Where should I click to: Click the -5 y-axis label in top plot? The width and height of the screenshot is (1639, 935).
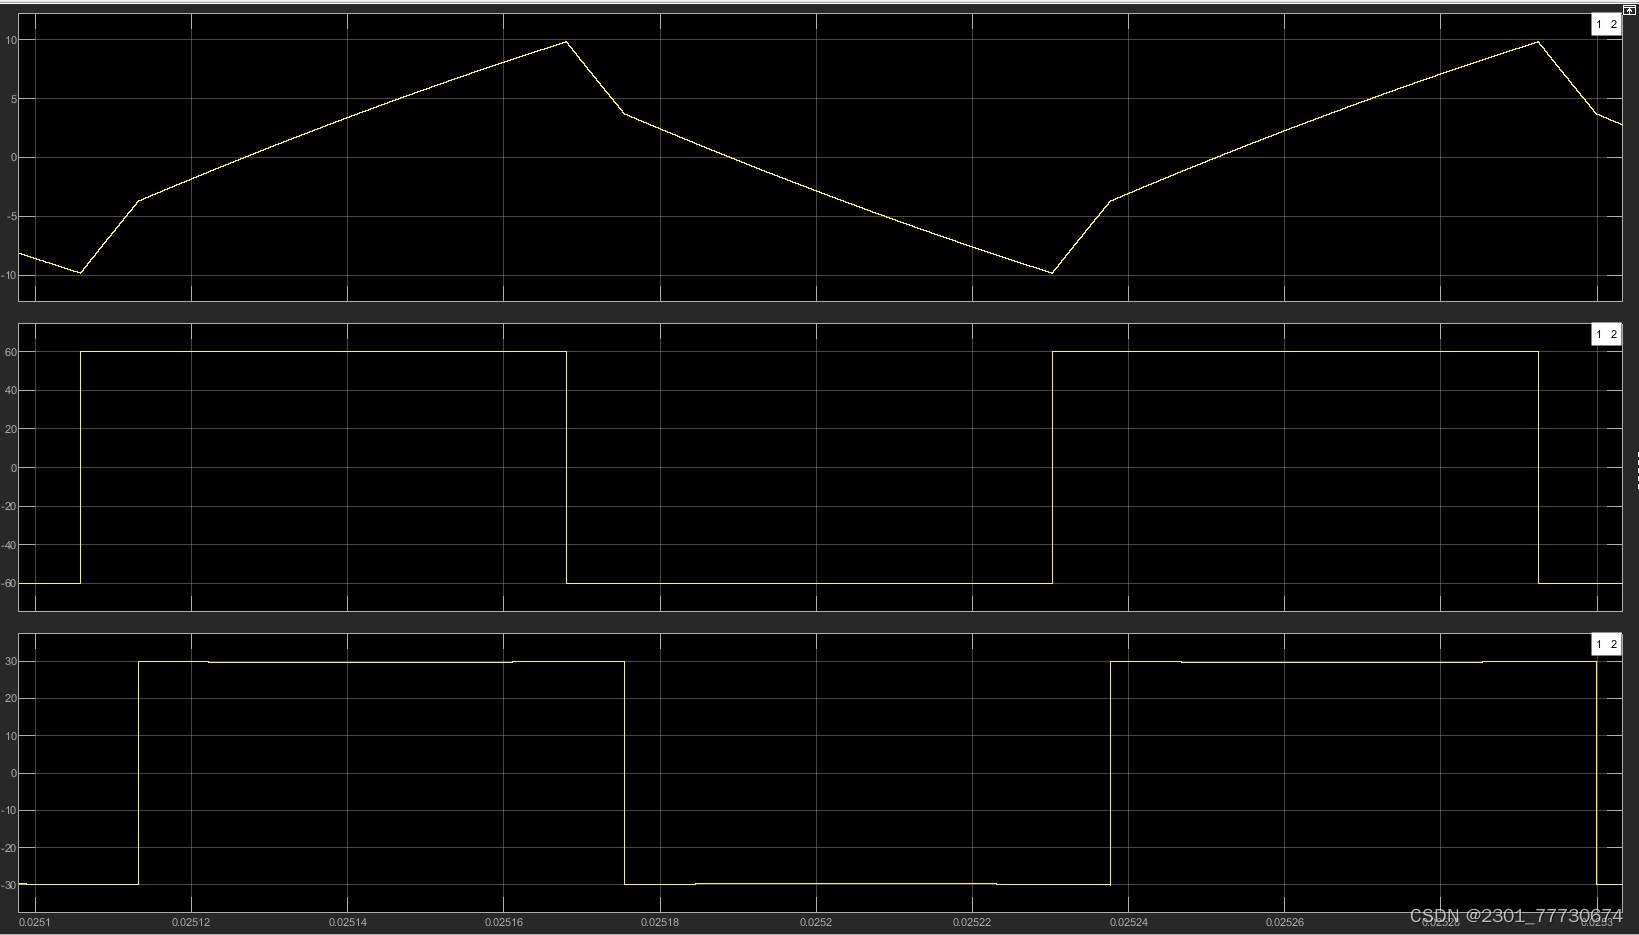[11, 217]
